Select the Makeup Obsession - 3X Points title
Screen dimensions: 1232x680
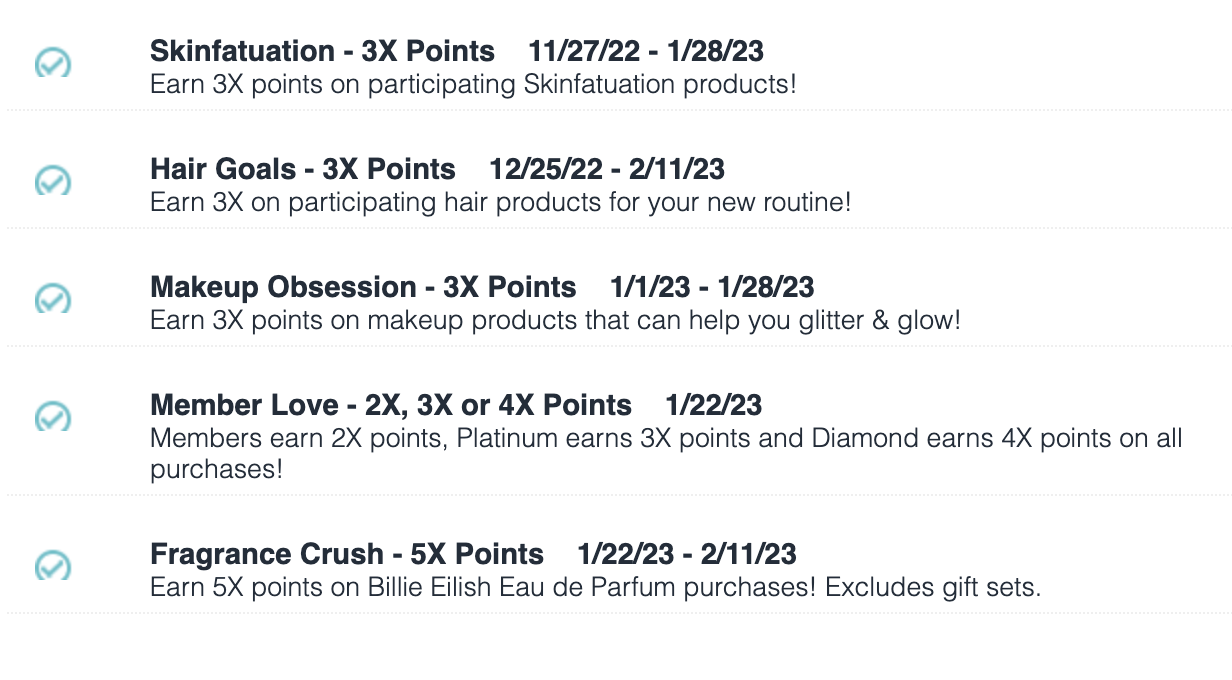tap(363, 287)
